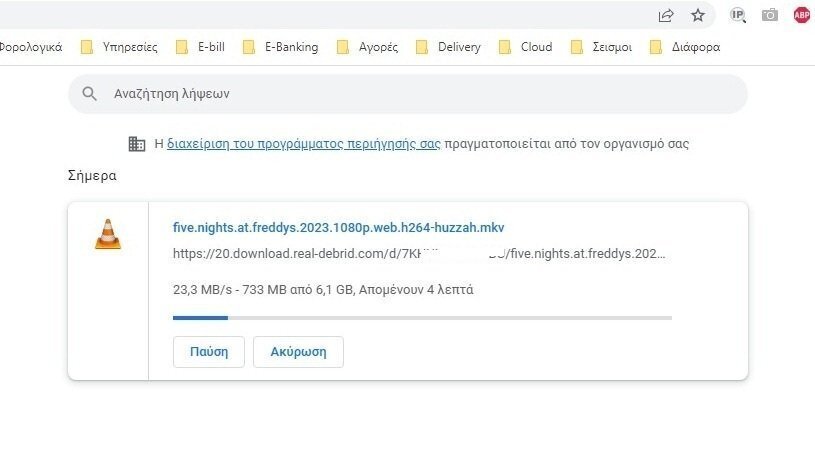Click the share page icon
This screenshot has height=460, width=815.
(x=666, y=16)
